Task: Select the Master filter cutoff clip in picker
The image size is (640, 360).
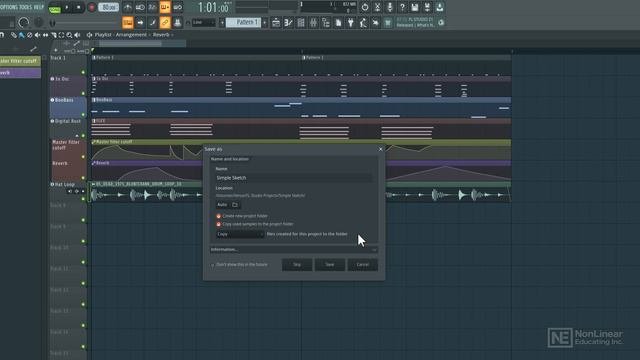Action: pyautogui.click(x=20, y=61)
